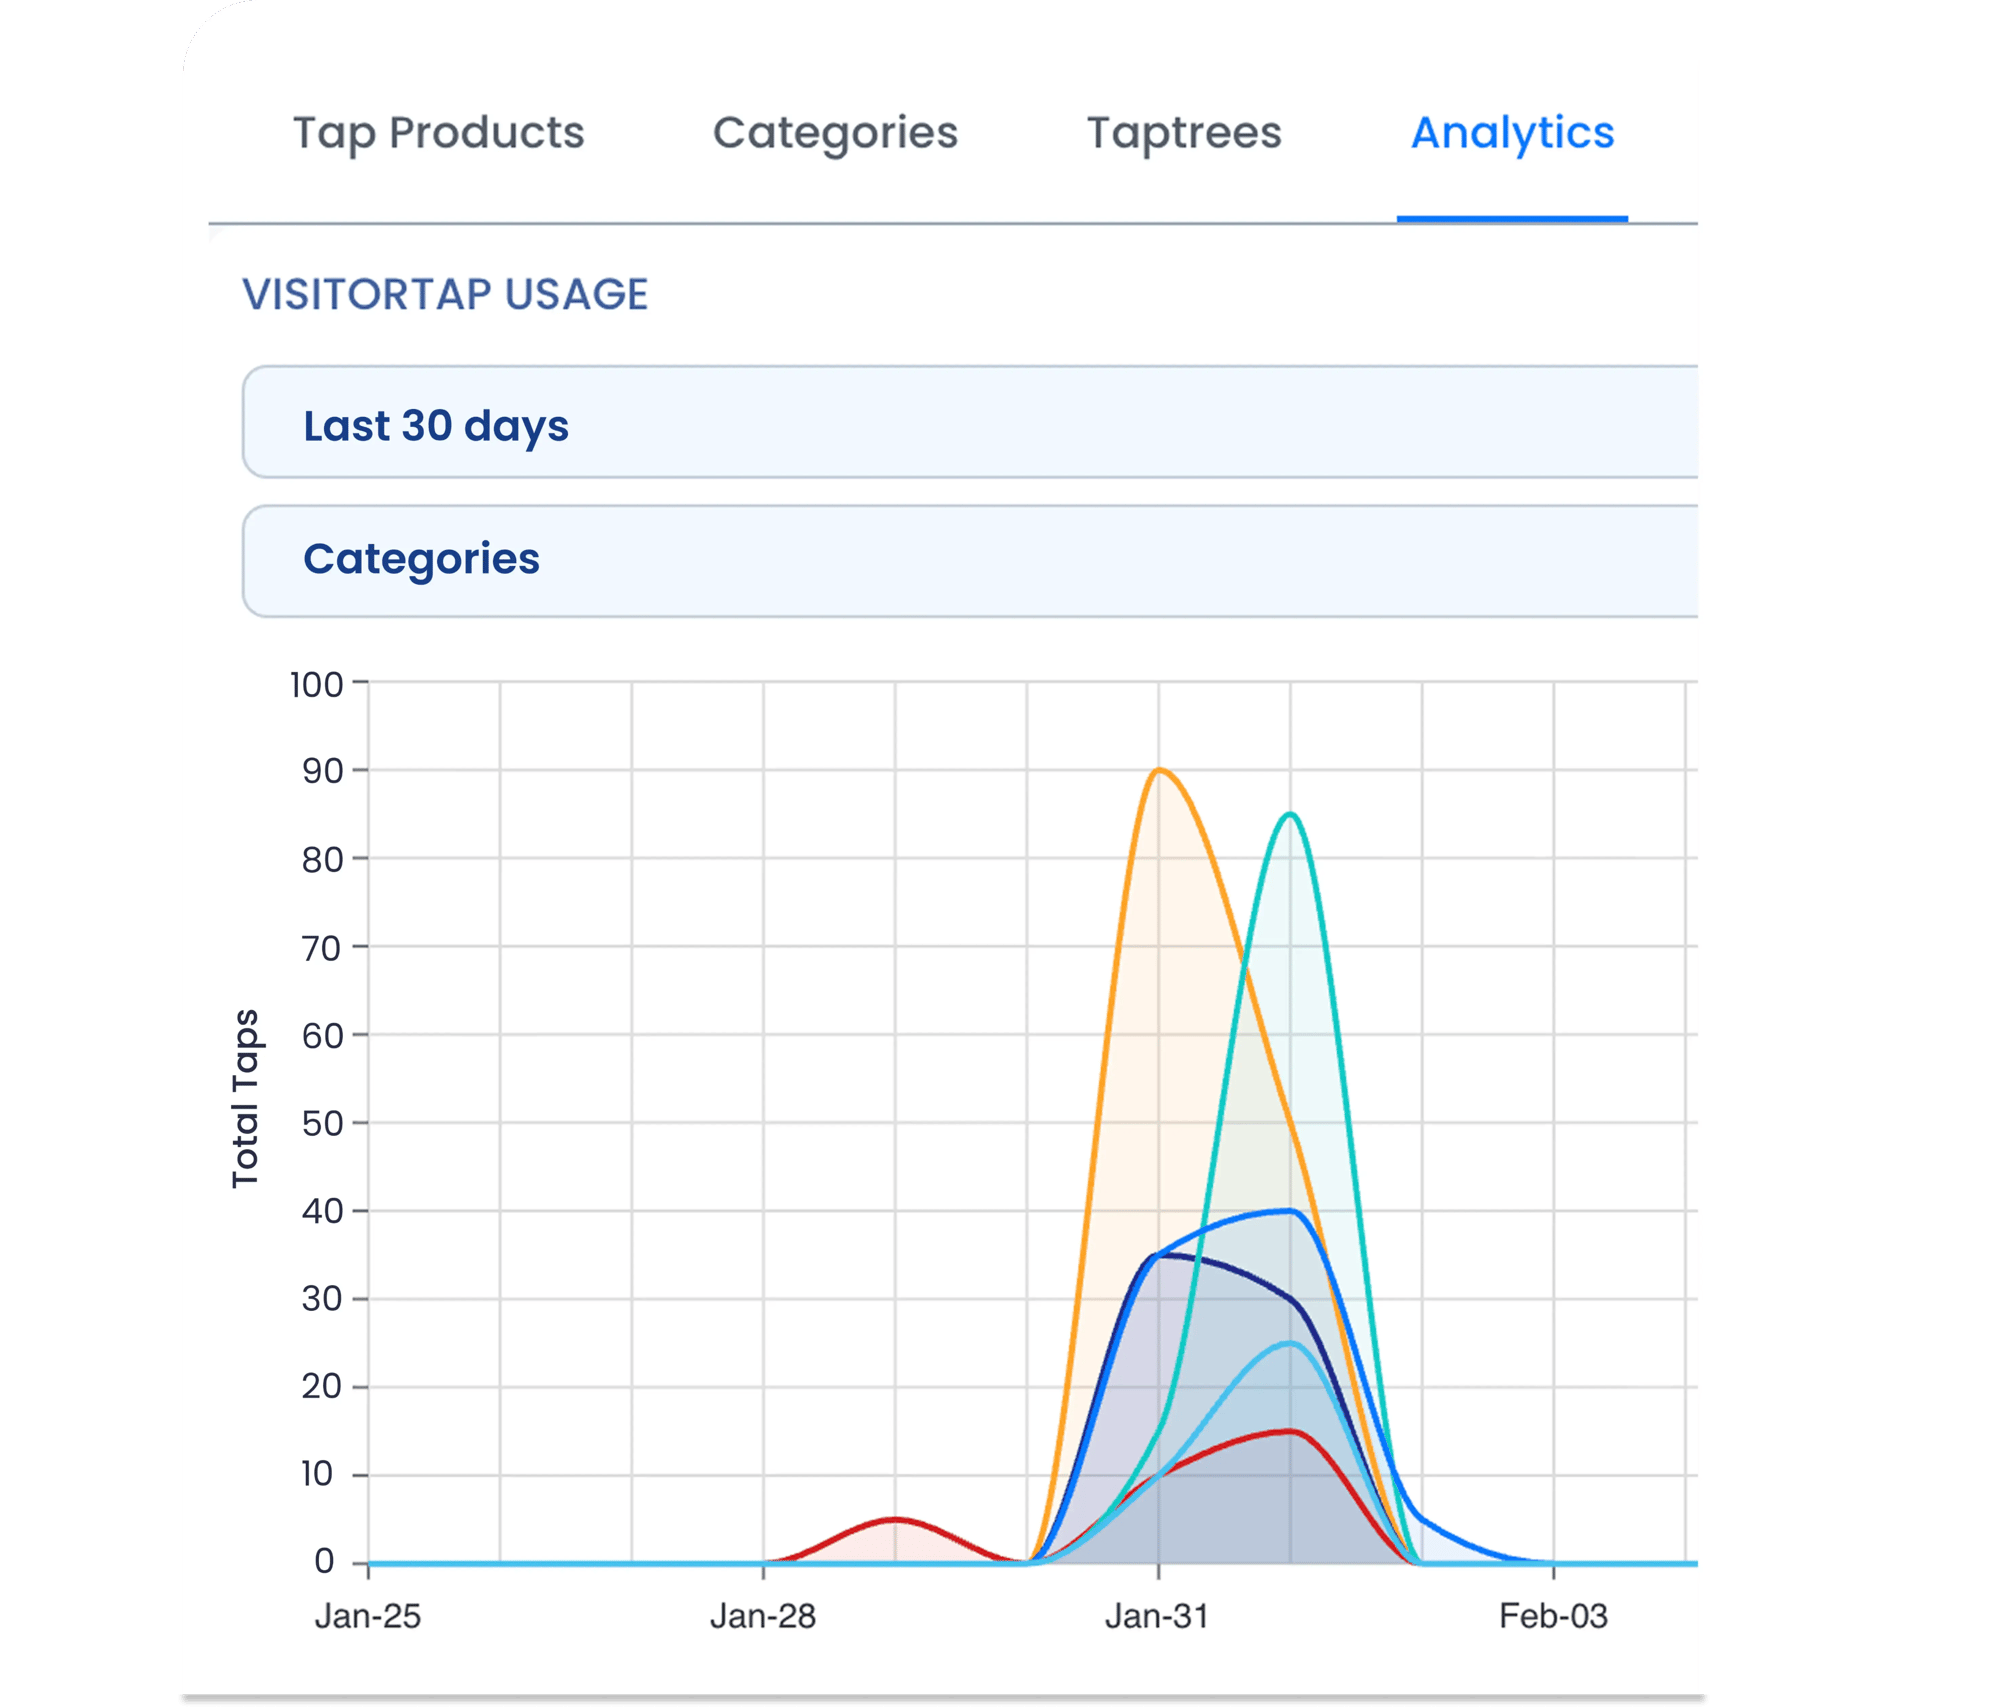The width and height of the screenshot is (2000, 1708).
Task: Open the Categories filter dropdown
Action: 970,561
